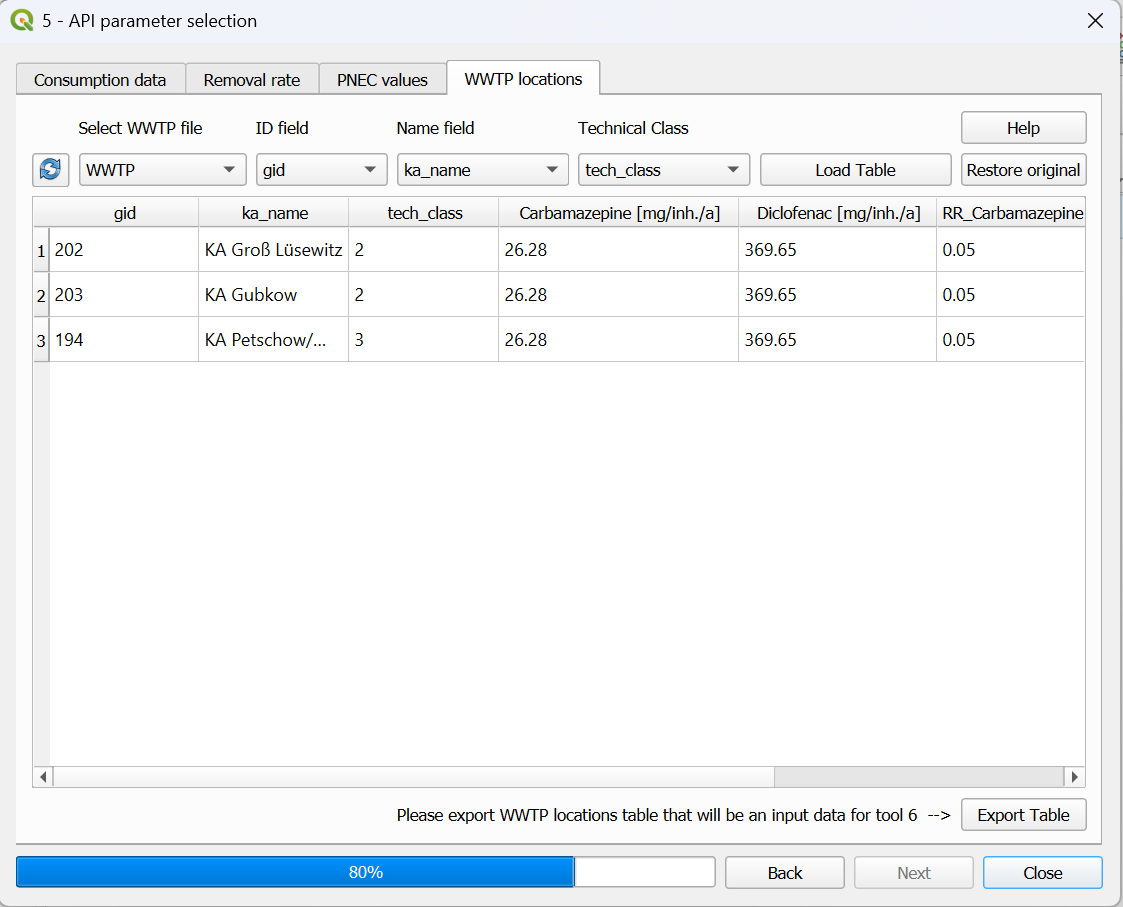Open the Select WWTP file dropdown
The height and width of the screenshot is (907, 1123).
163,170
